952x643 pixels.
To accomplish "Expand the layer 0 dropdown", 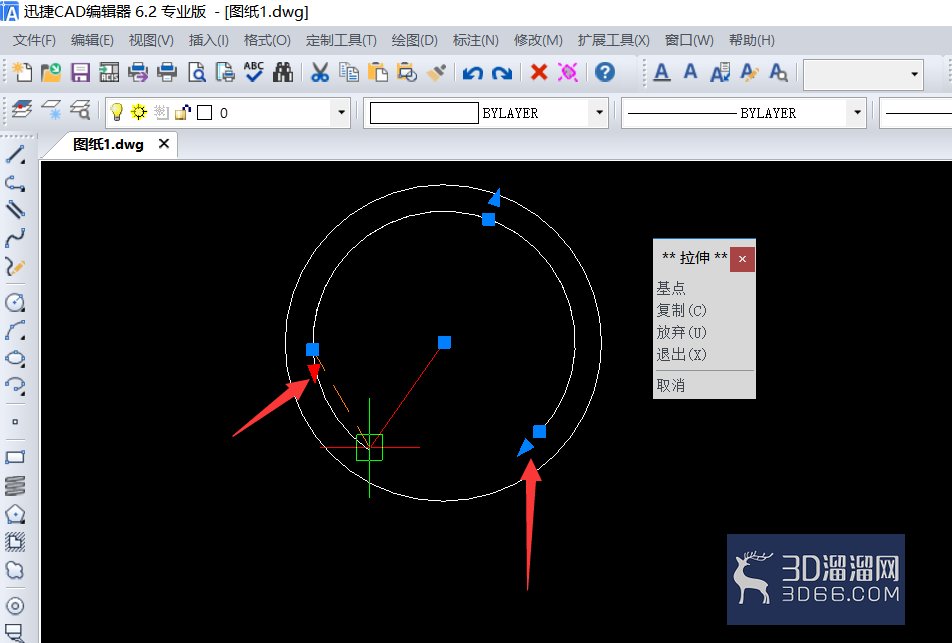I will pyautogui.click(x=341, y=112).
